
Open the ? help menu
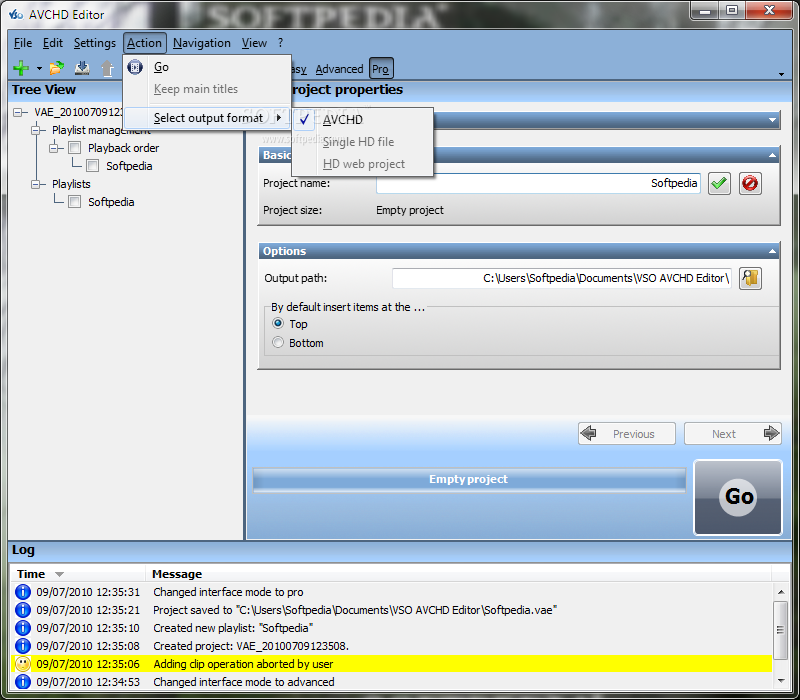[x=280, y=43]
